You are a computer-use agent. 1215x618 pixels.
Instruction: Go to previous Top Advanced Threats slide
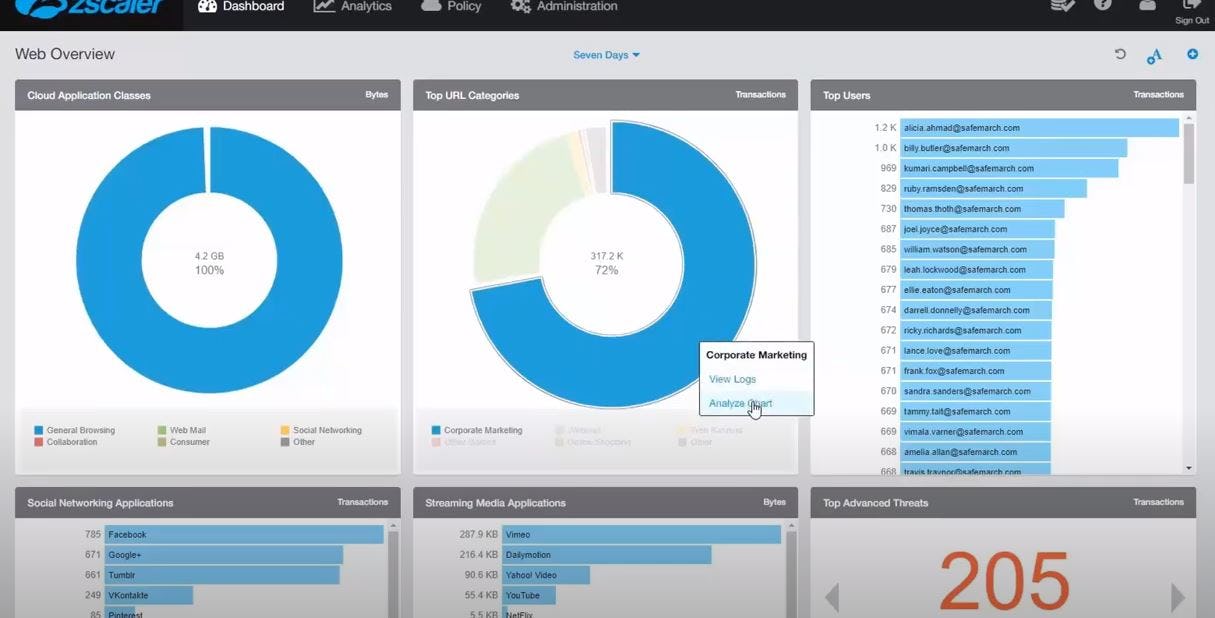pos(831,597)
